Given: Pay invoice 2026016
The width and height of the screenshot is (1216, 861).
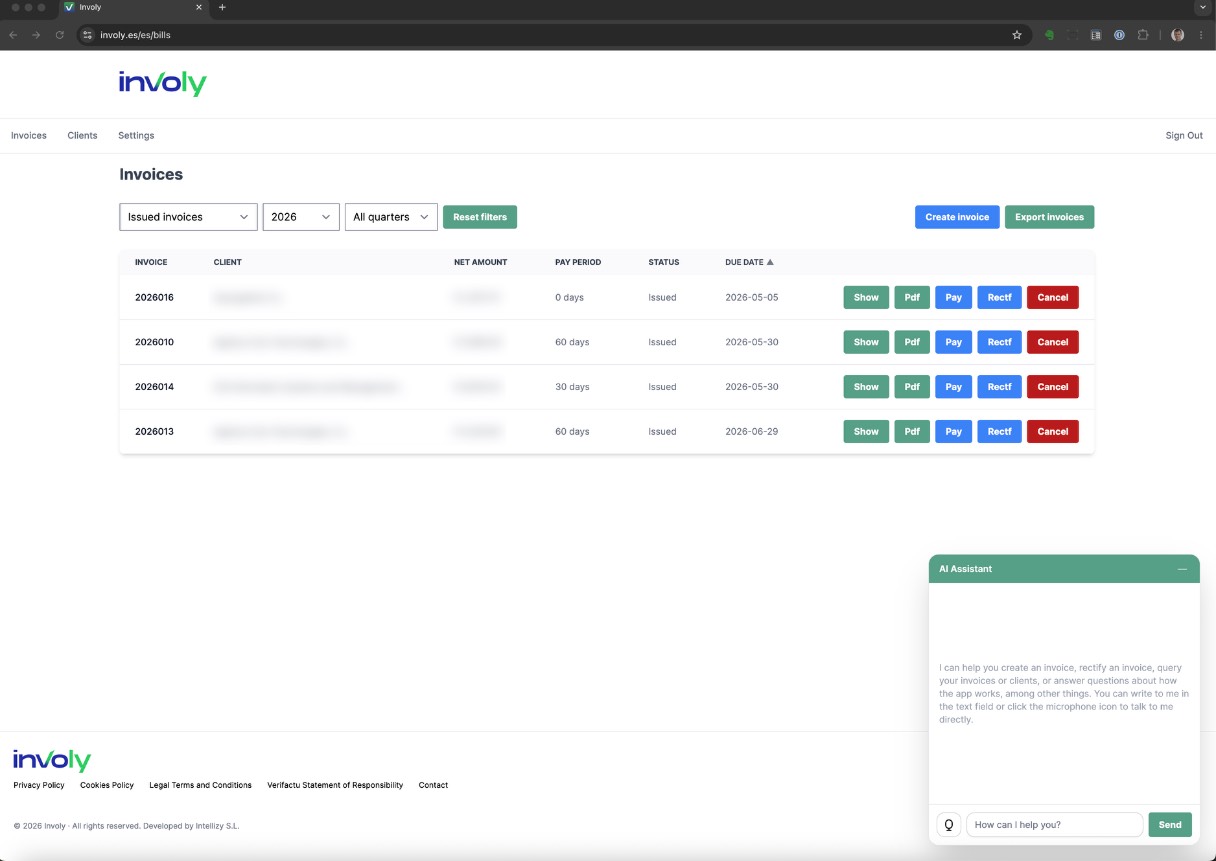Looking at the screenshot, I should [954, 297].
